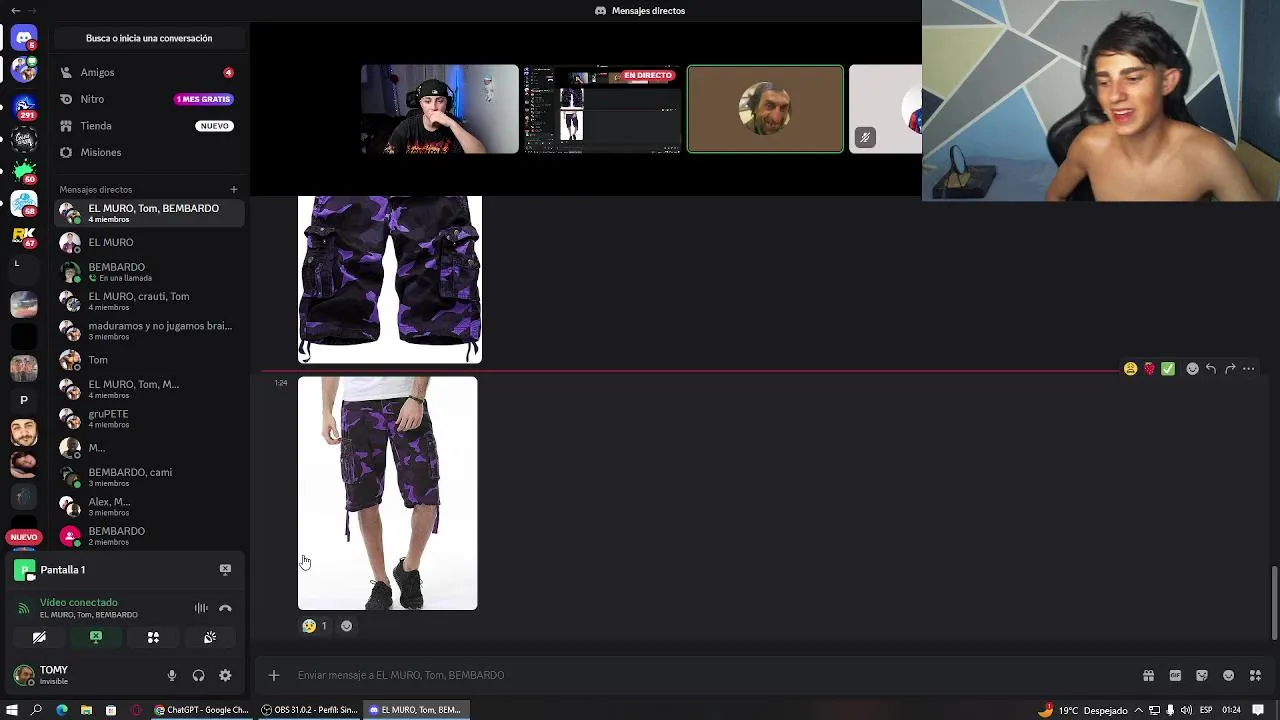Open maduramos y no jugamos group chat
The width and height of the screenshot is (1280, 720).
tap(149, 330)
